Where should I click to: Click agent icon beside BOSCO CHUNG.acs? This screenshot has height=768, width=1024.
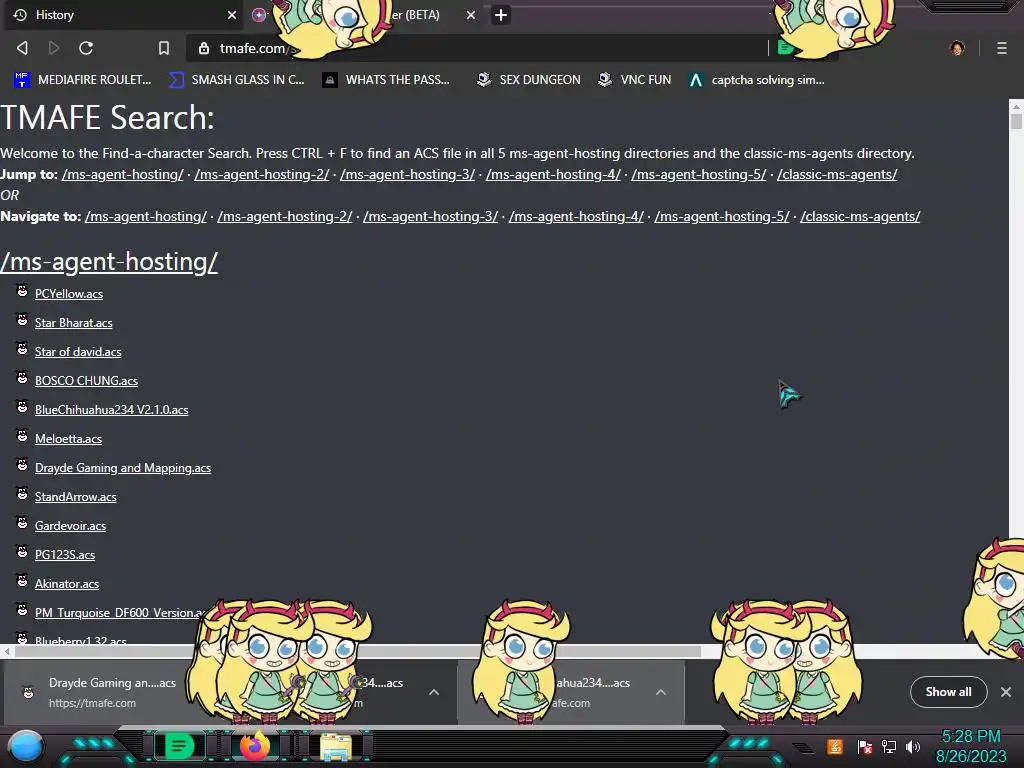pyautogui.click(x=22, y=377)
